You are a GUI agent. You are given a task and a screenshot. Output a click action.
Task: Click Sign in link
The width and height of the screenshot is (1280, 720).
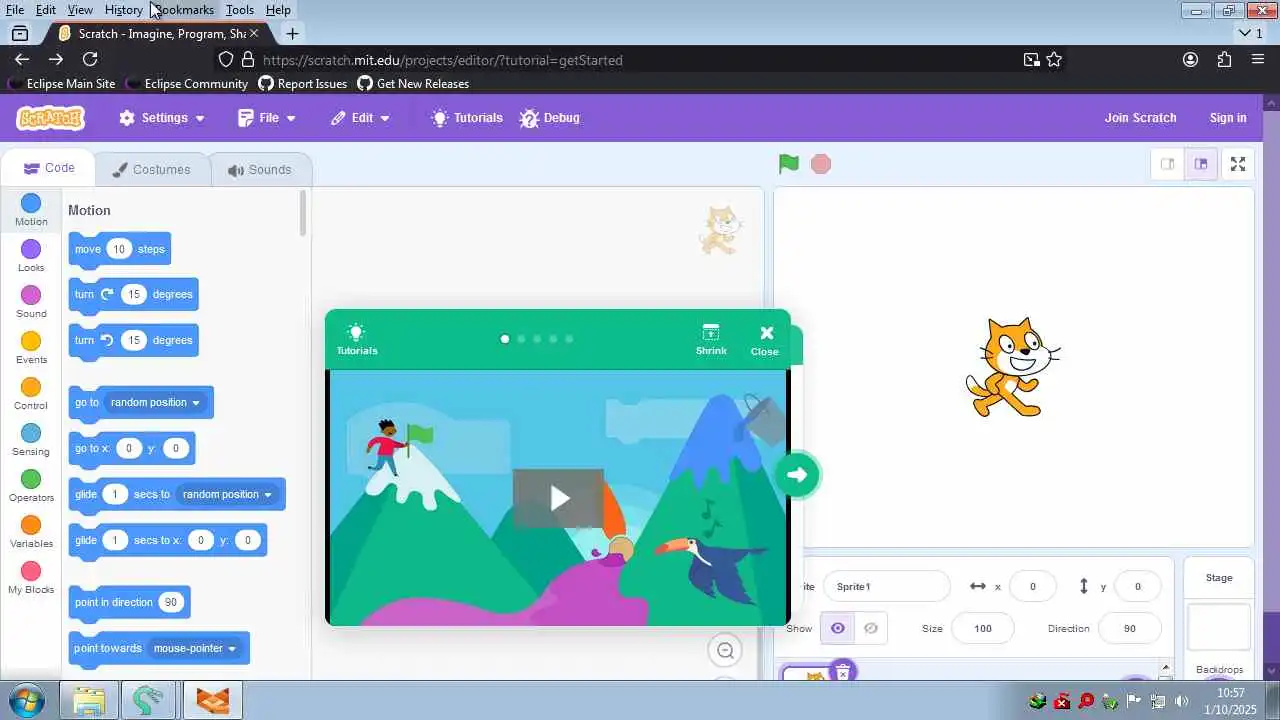pyautogui.click(x=1228, y=118)
